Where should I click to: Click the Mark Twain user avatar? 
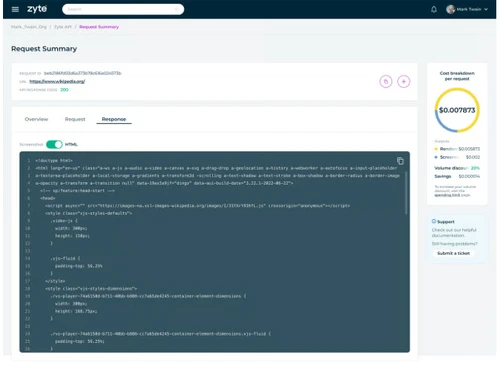click(x=451, y=9)
